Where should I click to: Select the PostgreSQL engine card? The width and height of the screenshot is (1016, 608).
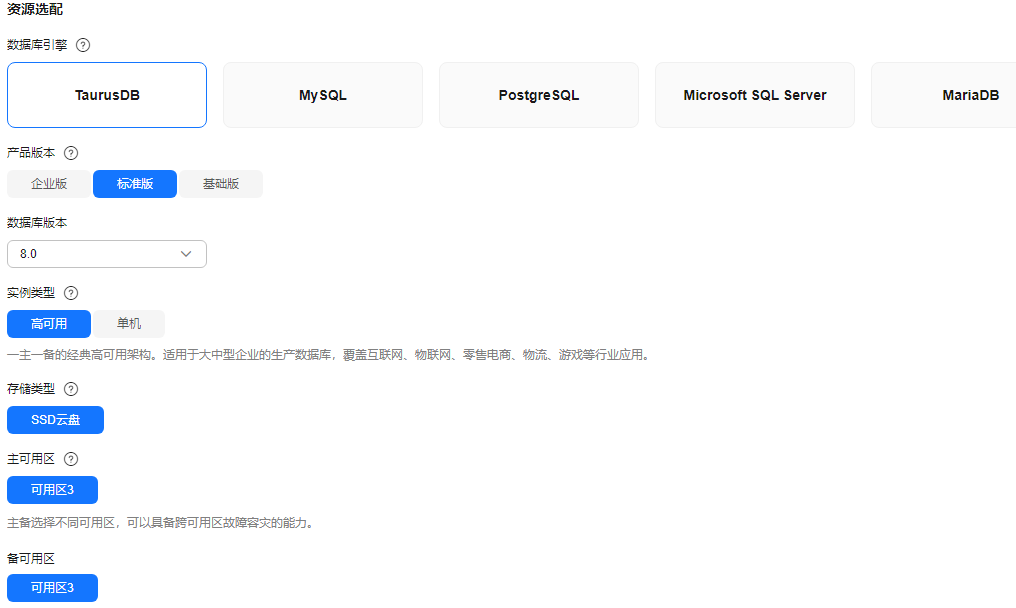click(x=538, y=95)
